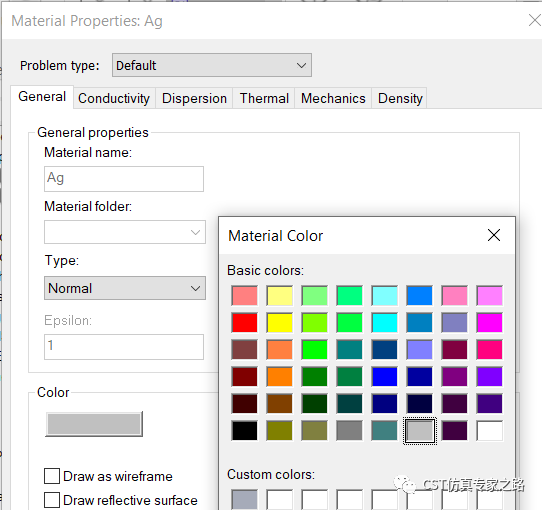The image size is (542, 510).
Task: Switch to the Thermal tab
Action: click(264, 99)
